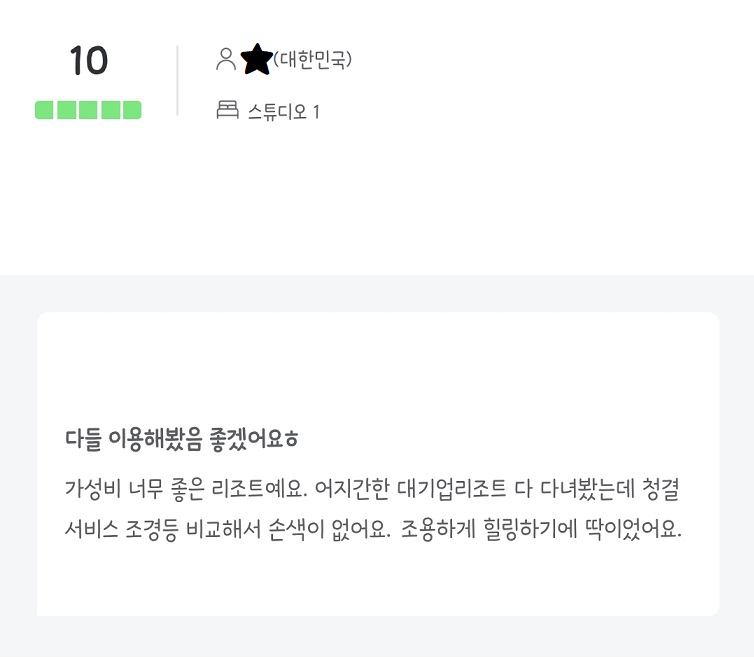Select the last green rating bar segment
Viewport: 754px width, 658px height.
click(132, 110)
